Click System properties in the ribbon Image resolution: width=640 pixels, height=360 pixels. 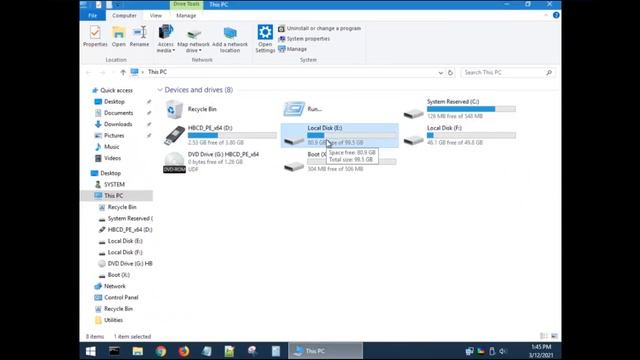click(x=304, y=39)
